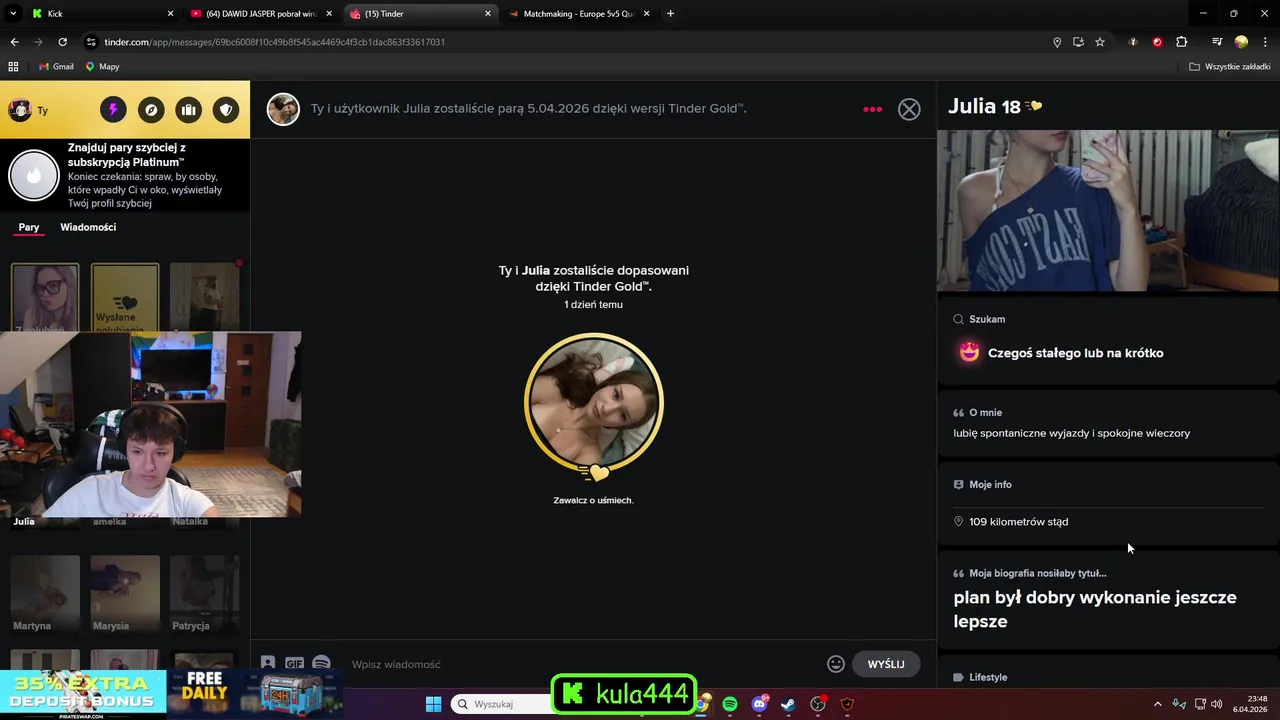This screenshot has width=1280, height=720.
Task: Open the Wszystkie zakładki folder
Action: pos(1230,67)
